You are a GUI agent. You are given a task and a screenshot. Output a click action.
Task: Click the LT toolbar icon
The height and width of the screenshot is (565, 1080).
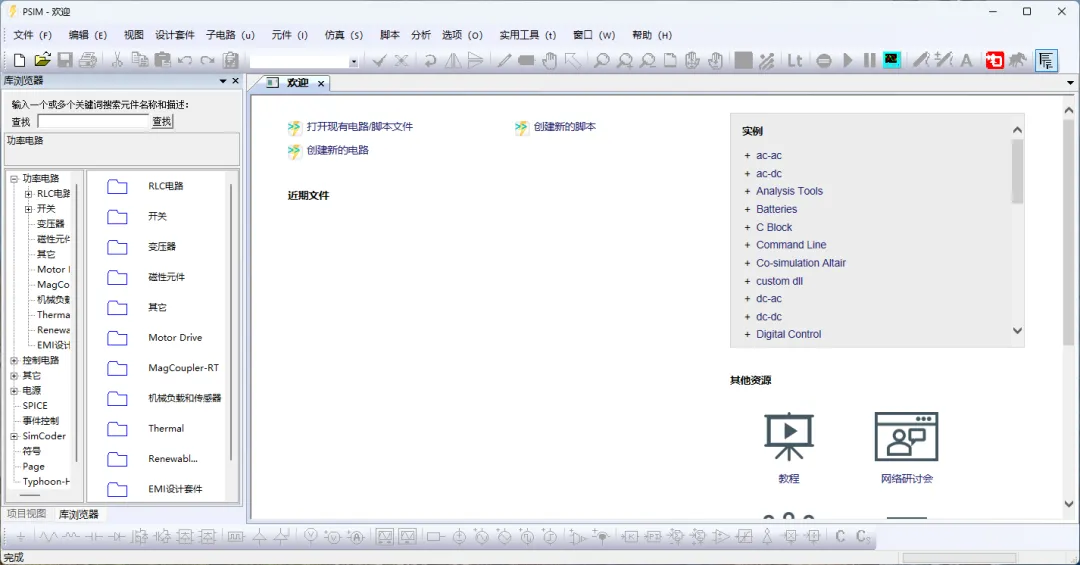pyautogui.click(x=795, y=61)
